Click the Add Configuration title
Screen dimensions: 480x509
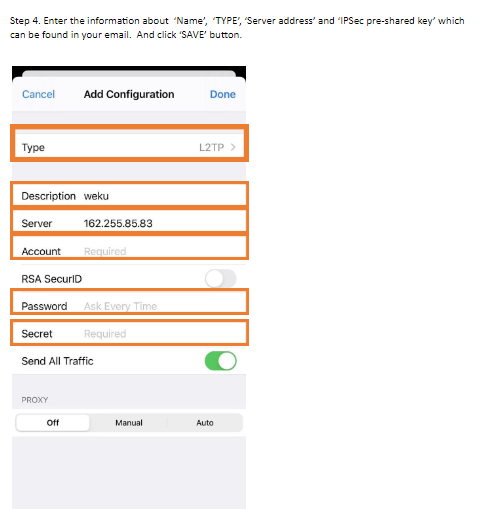click(x=129, y=94)
